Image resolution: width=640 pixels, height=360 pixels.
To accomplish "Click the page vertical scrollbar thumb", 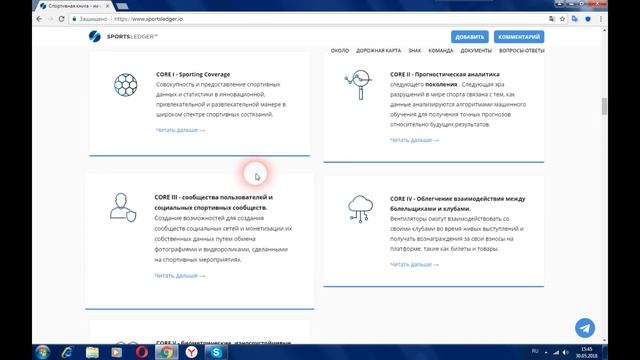I will pos(604,107).
